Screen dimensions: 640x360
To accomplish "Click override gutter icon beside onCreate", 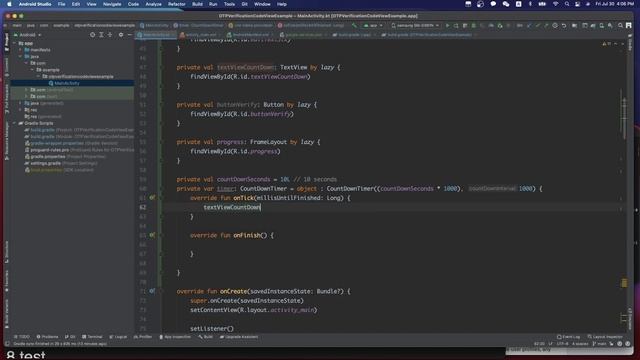I will click(x=152, y=291).
